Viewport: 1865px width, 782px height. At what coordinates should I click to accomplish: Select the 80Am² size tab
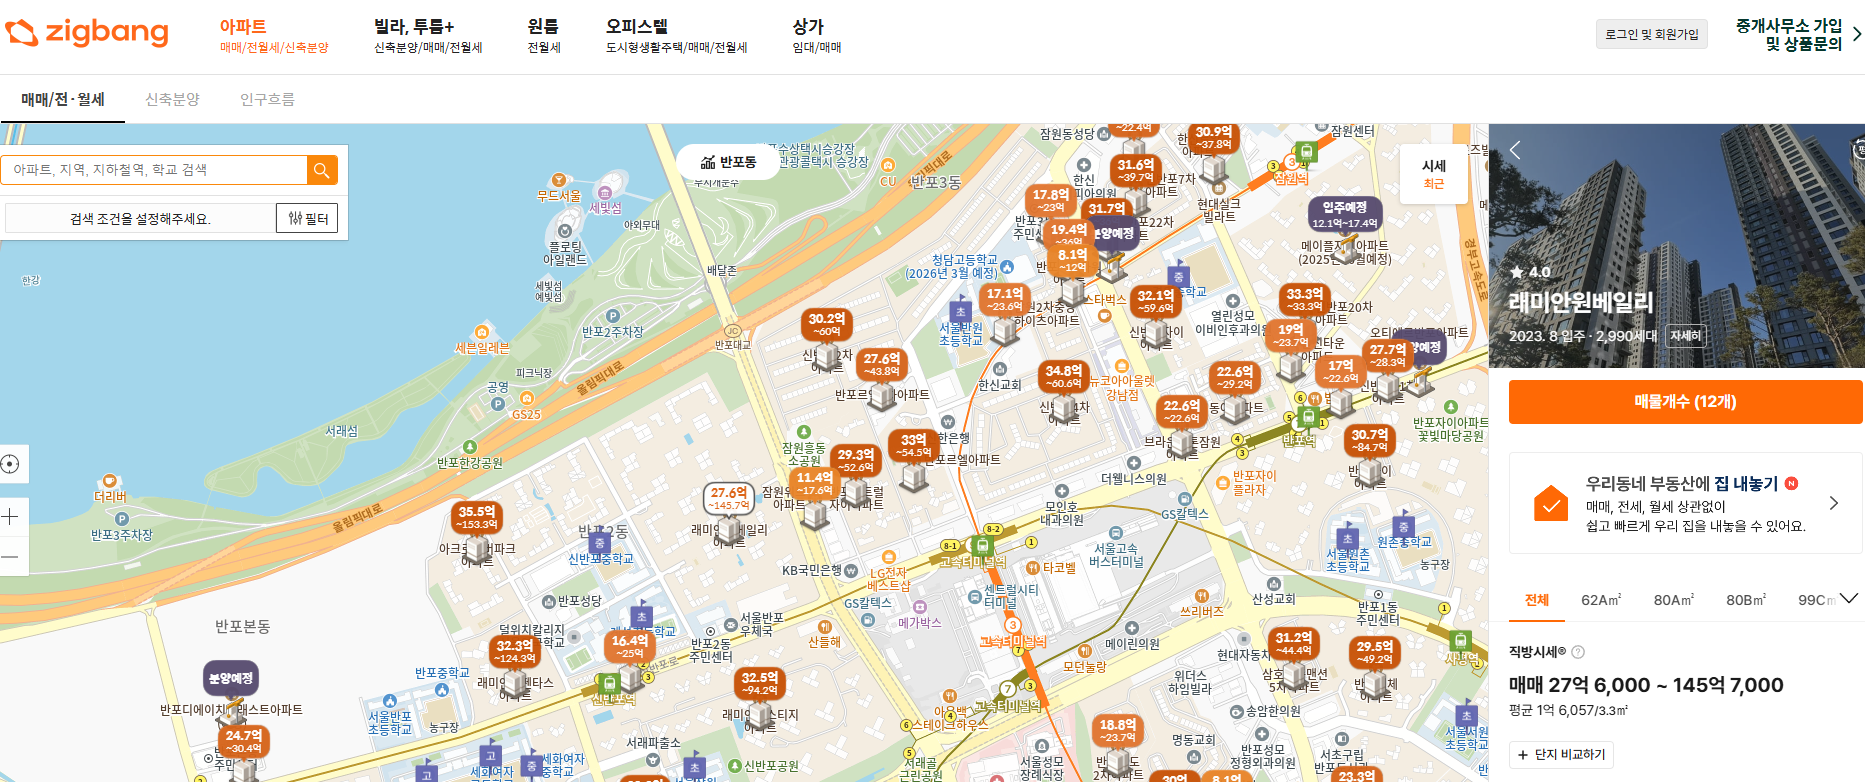pyautogui.click(x=1673, y=600)
